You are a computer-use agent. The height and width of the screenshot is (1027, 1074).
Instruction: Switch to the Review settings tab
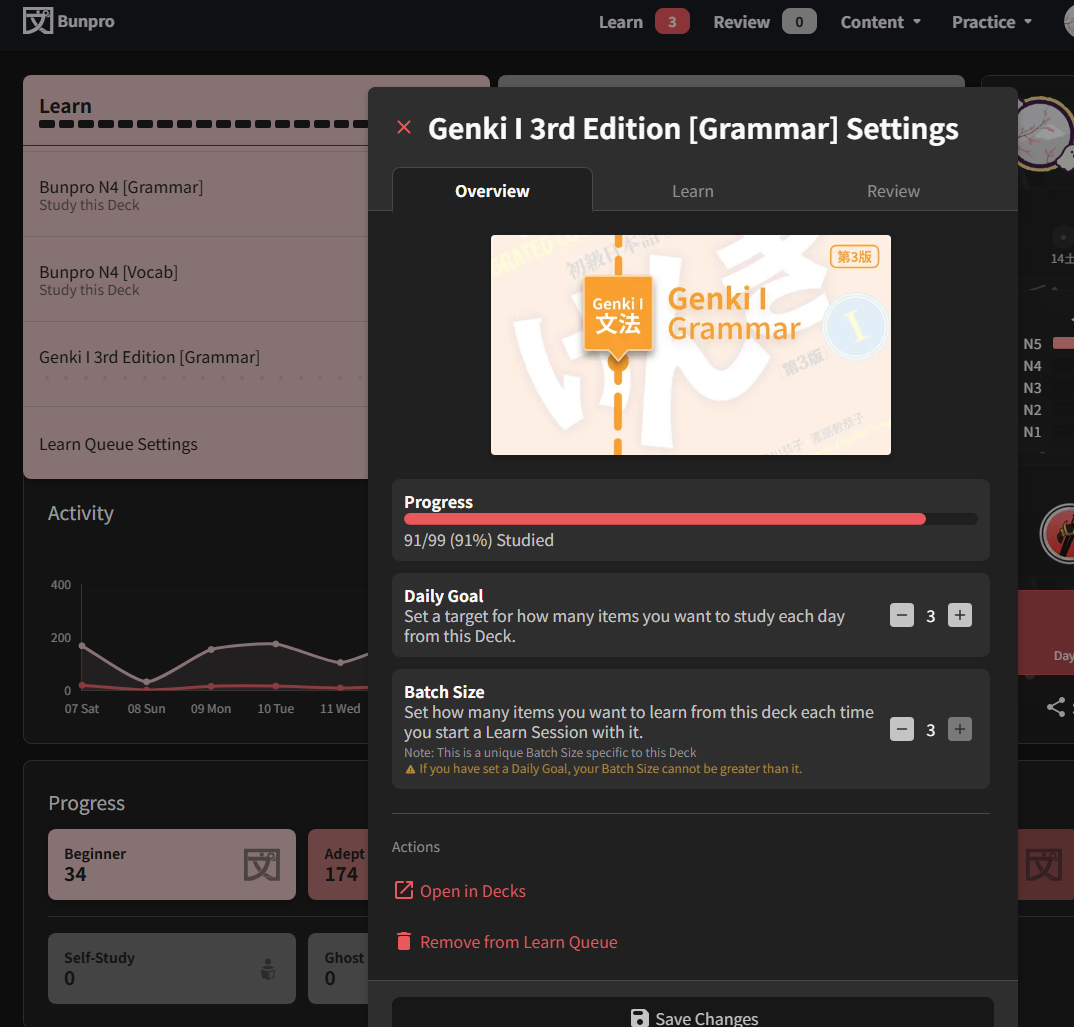click(x=893, y=191)
